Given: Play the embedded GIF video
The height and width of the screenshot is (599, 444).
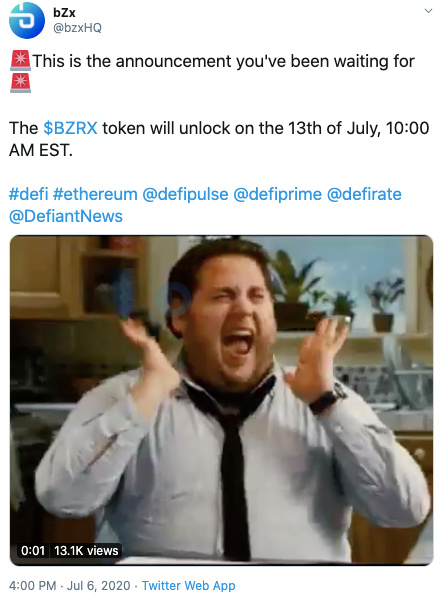Looking at the screenshot, I should click(x=222, y=400).
